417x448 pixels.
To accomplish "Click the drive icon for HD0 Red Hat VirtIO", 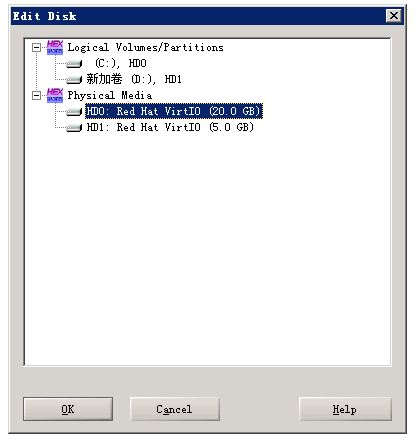I will 74,111.
